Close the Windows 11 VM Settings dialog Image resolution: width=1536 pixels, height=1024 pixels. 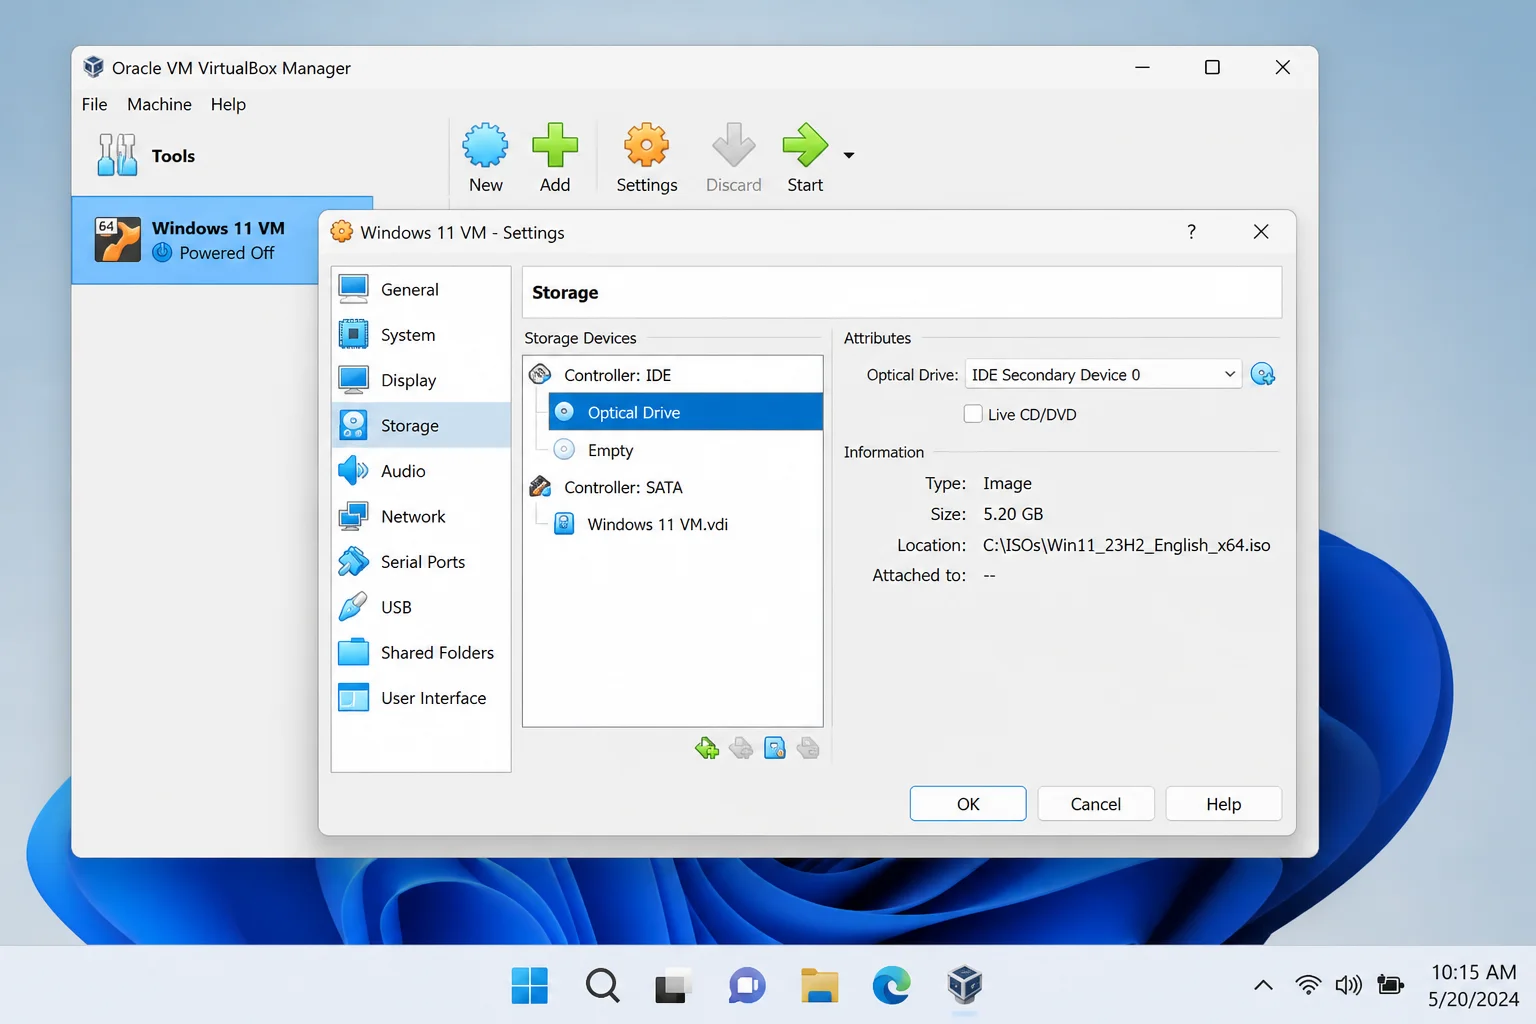click(1261, 232)
